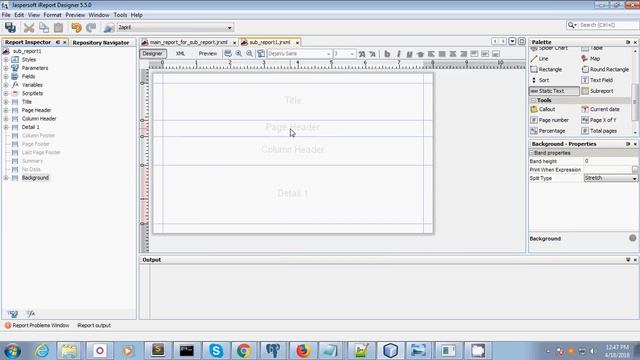
Task: Expand the Parameters tree node
Action: [6, 68]
